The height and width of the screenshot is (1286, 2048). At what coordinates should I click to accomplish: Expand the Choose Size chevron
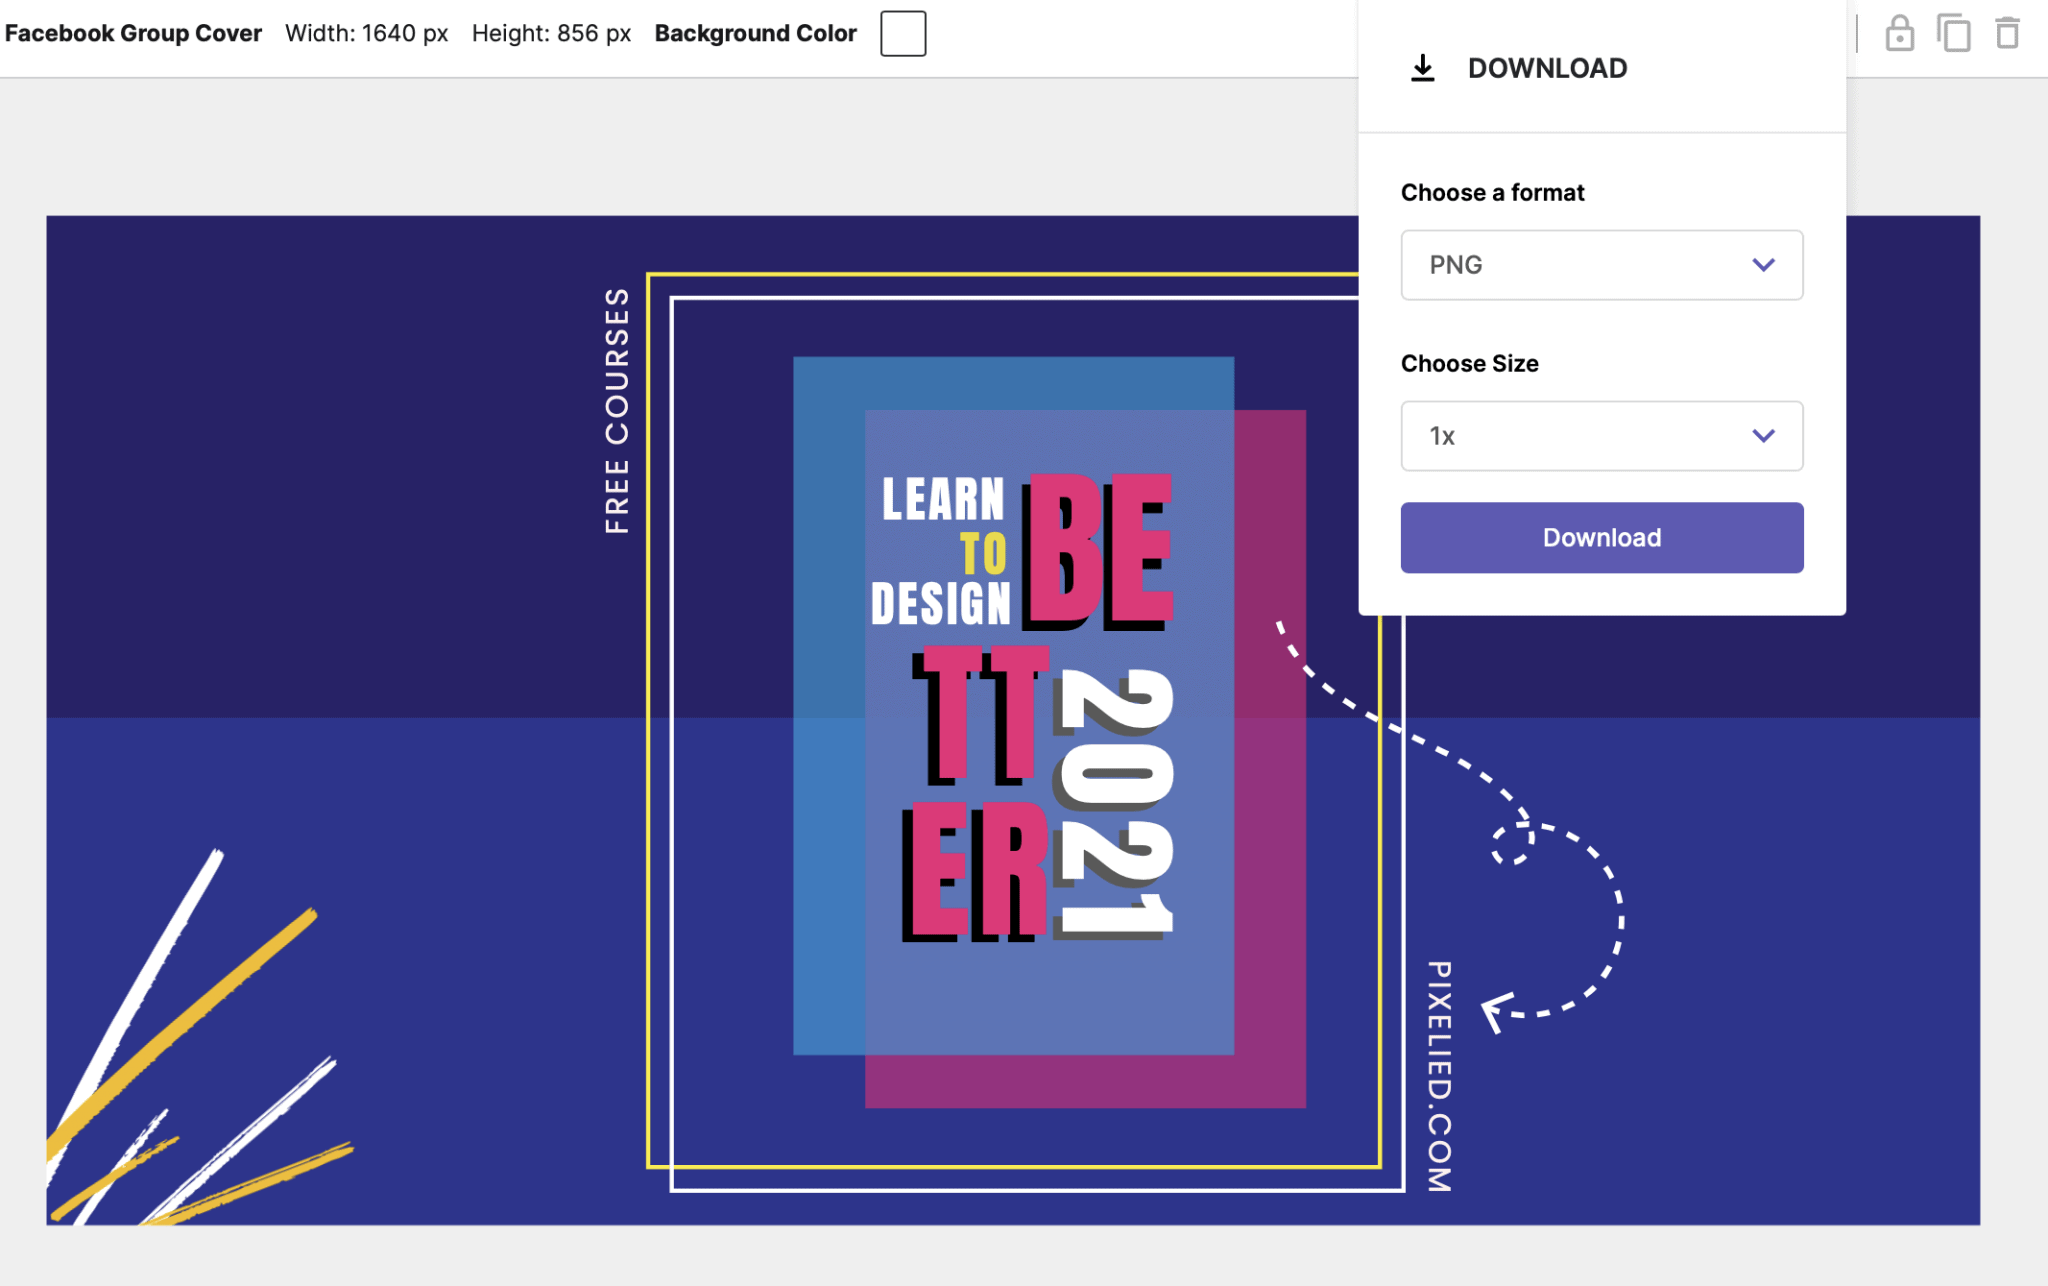pos(1763,436)
